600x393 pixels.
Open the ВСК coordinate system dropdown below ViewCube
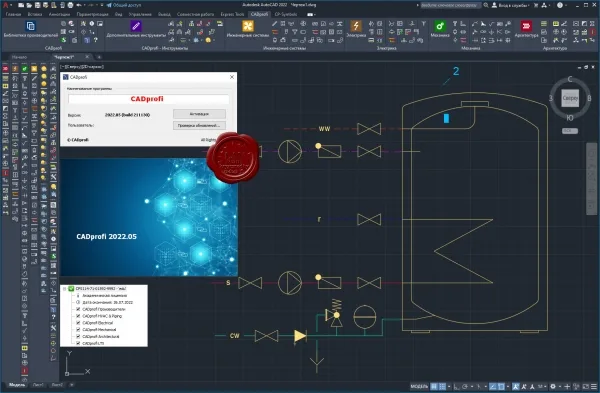pos(570,131)
